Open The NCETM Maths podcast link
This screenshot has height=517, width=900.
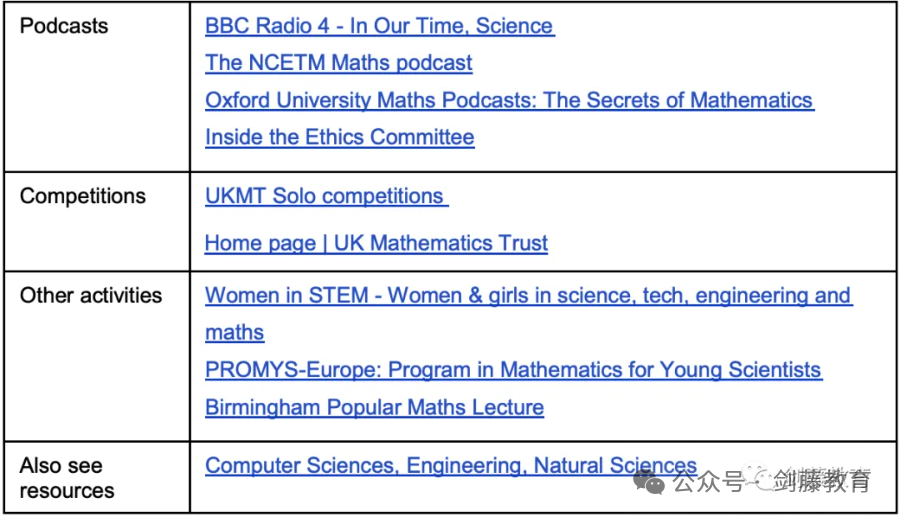(x=339, y=63)
